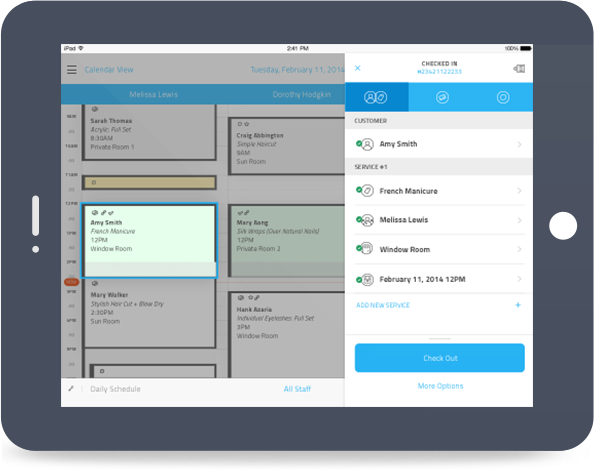Image resolution: width=594 pixels, height=470 pixels.
Task: Open the circular target tab icon
Action: pos(503,97)
